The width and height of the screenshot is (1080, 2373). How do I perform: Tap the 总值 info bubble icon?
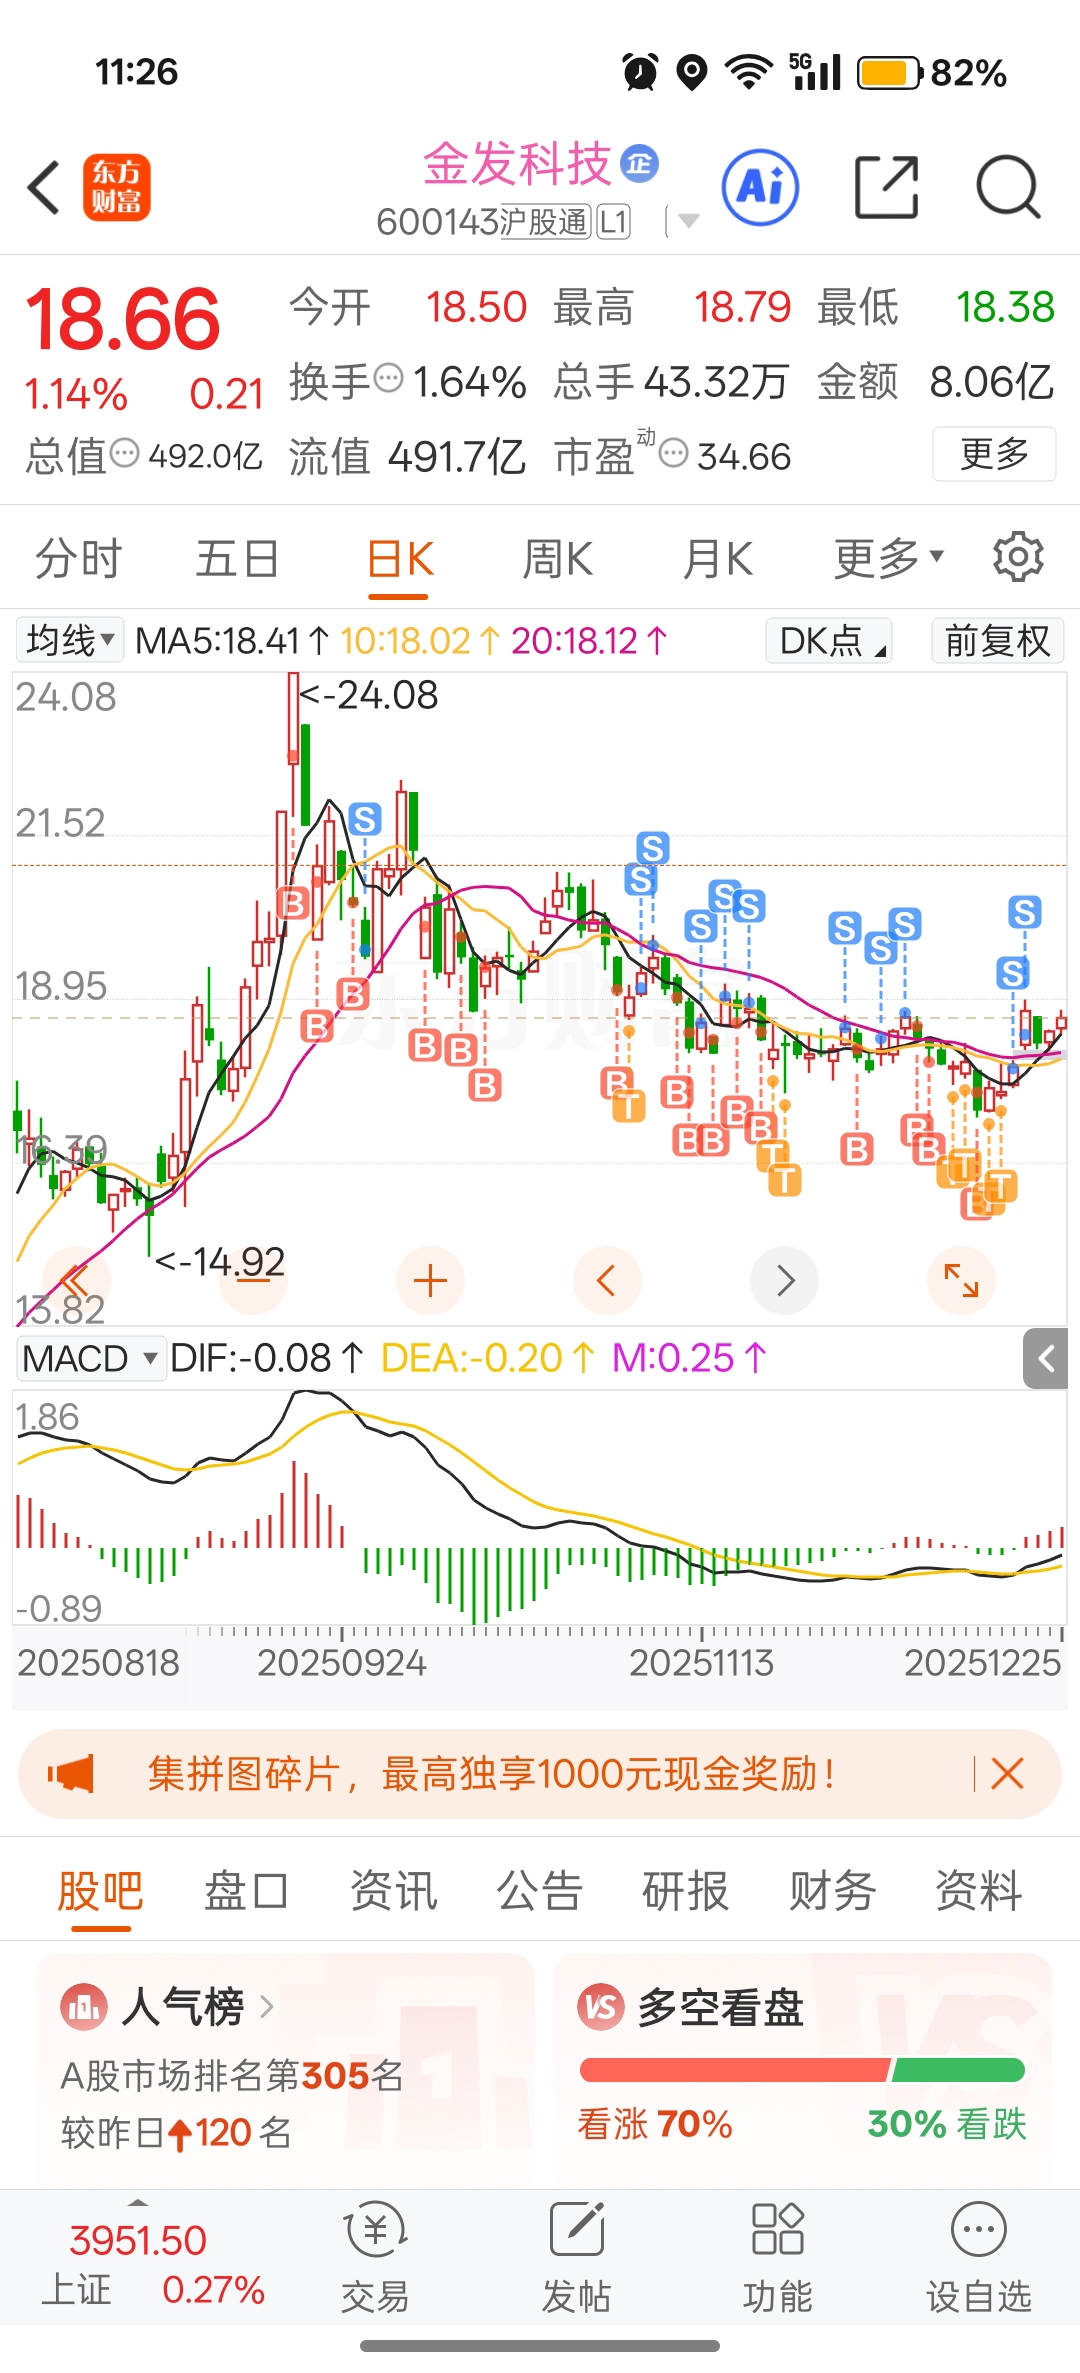point(124,453)
